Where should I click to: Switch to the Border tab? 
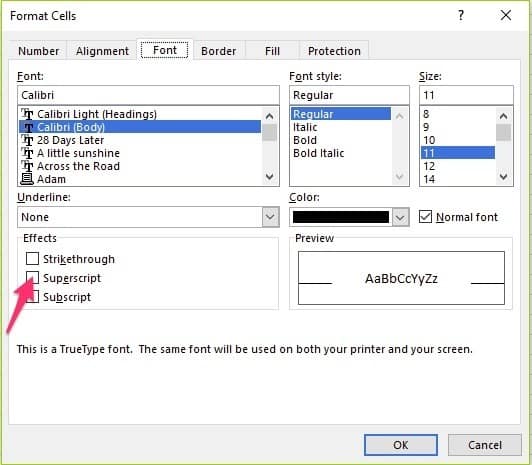click(x=218, y=51)
